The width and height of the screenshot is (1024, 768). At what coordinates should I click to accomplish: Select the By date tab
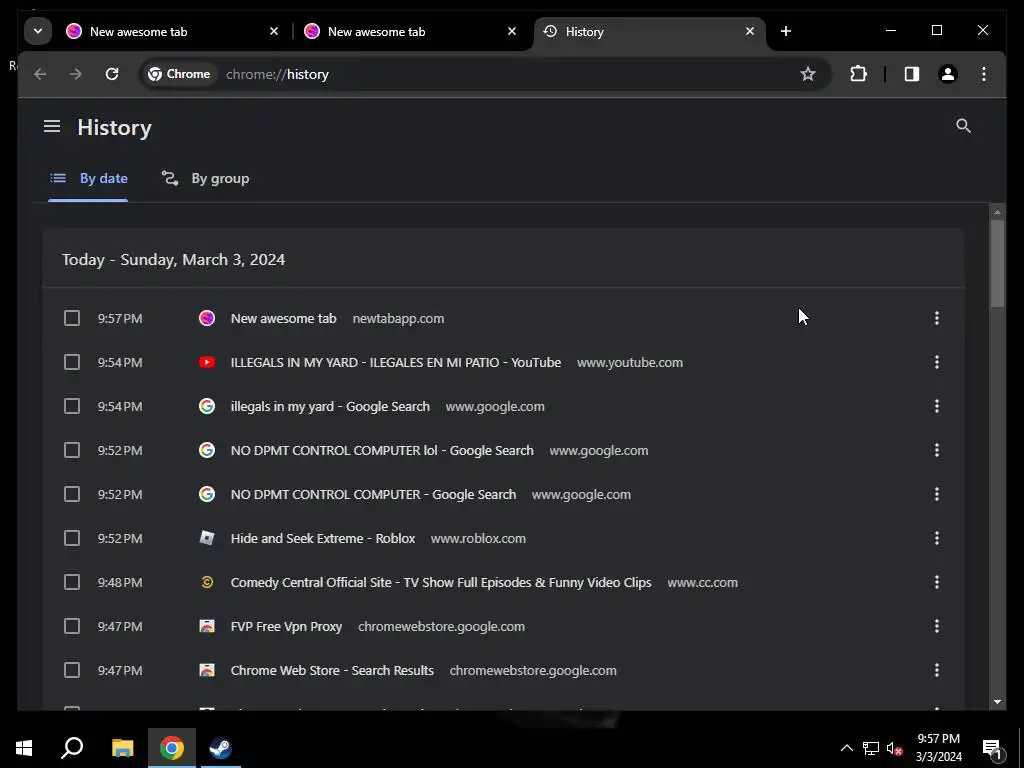88,178
